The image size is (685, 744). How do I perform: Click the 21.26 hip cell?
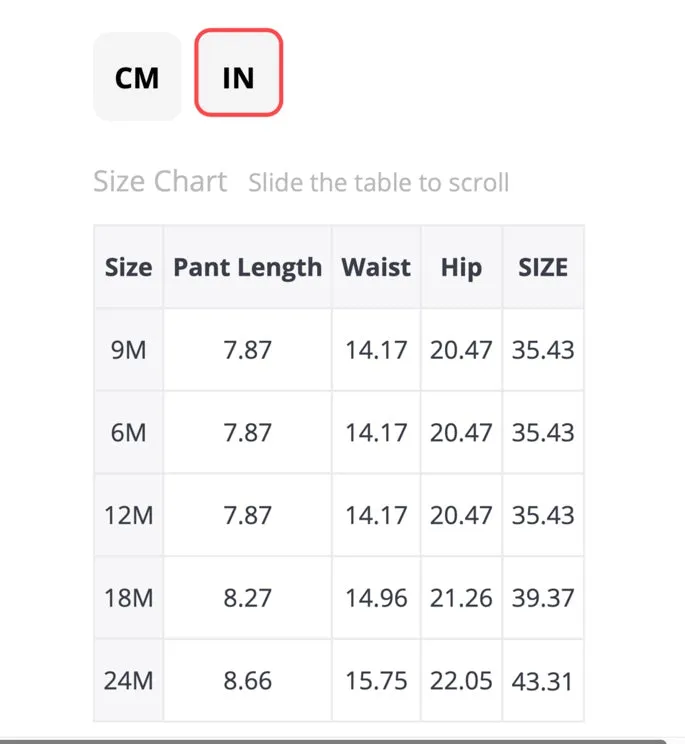[x=461, y=598]
